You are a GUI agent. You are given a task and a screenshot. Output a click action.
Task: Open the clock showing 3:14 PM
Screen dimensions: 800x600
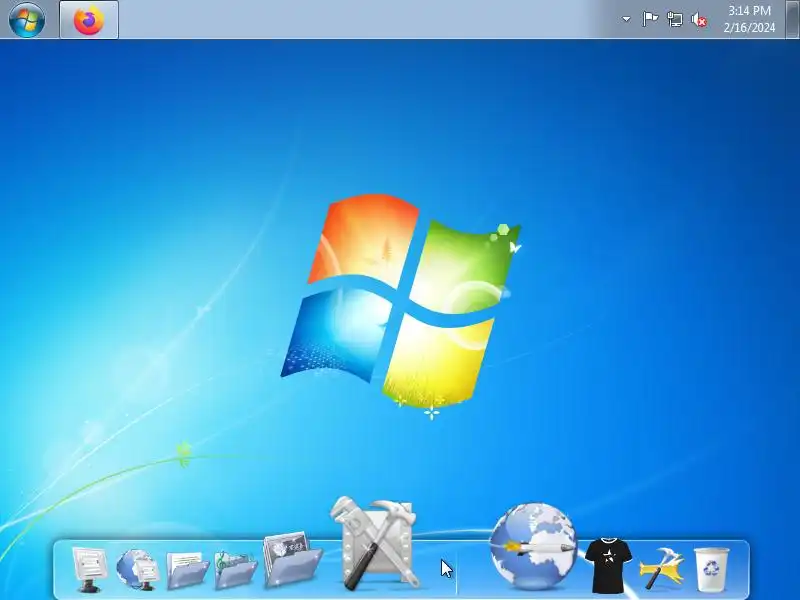click(749, 19)
